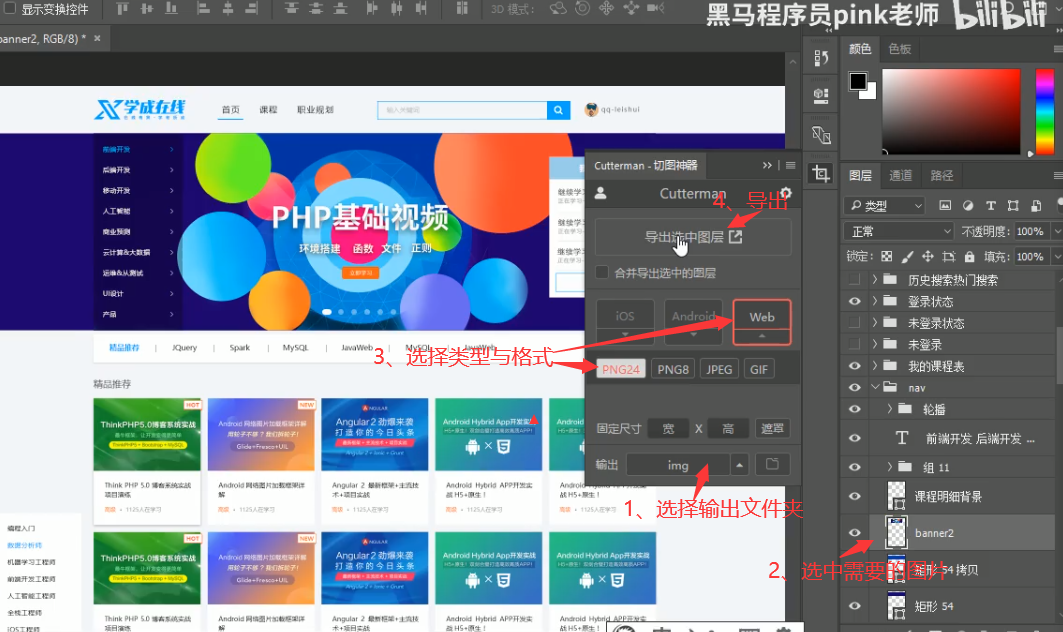Click the distribute right edges icon
This screenshot has width=1063, height=632.
pos(421,9)
